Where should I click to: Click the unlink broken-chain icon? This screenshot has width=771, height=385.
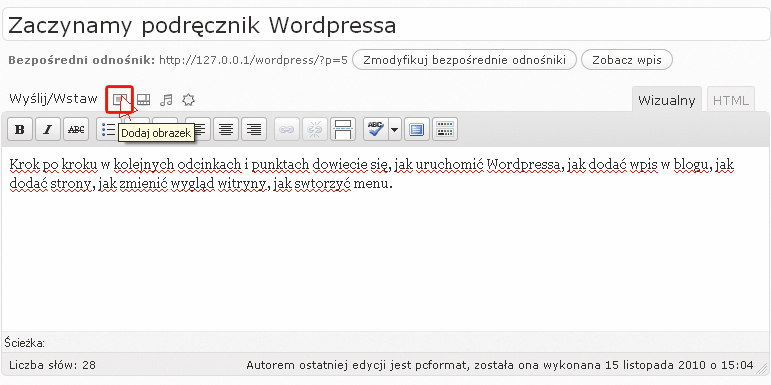(315, 129)
